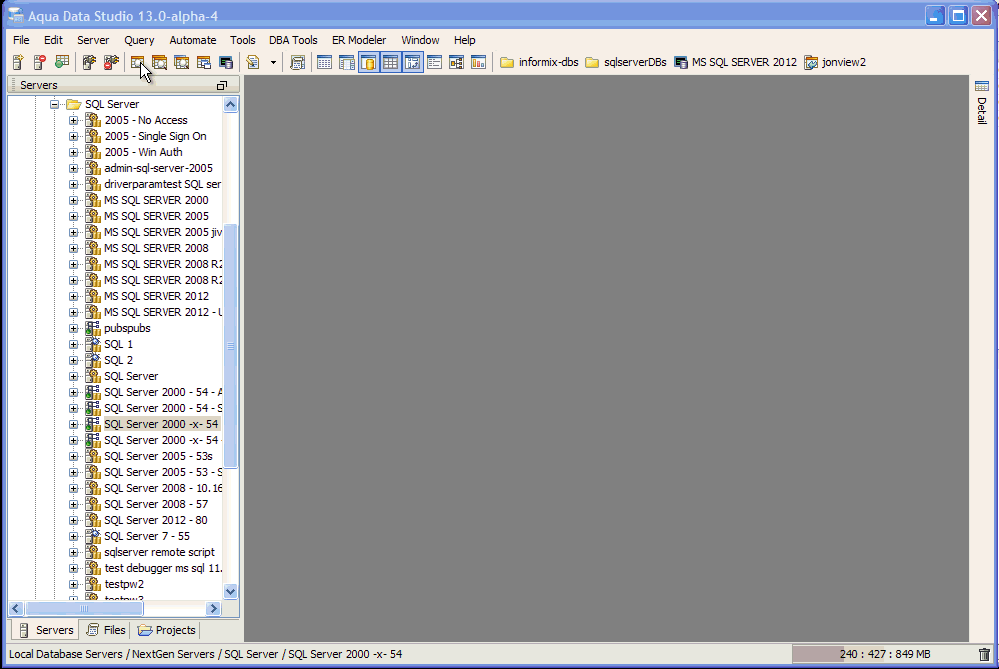The image size is (999, 669).
Task: Expand the testpw2 server node
Action: (x=73, y=584)
